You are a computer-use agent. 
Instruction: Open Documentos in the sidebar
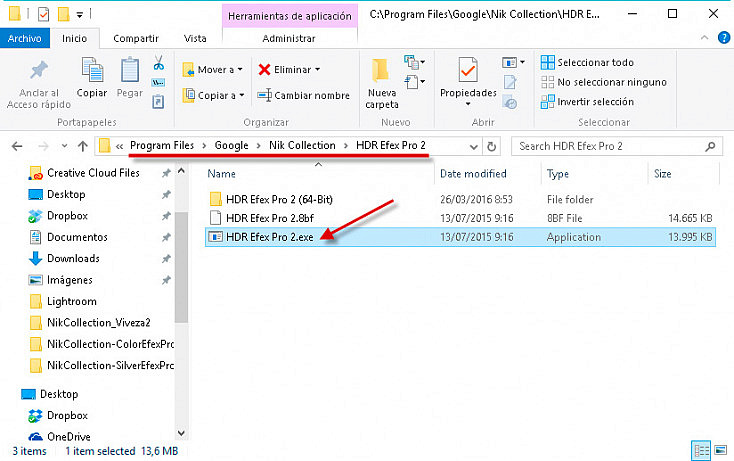tap(77, 237)
